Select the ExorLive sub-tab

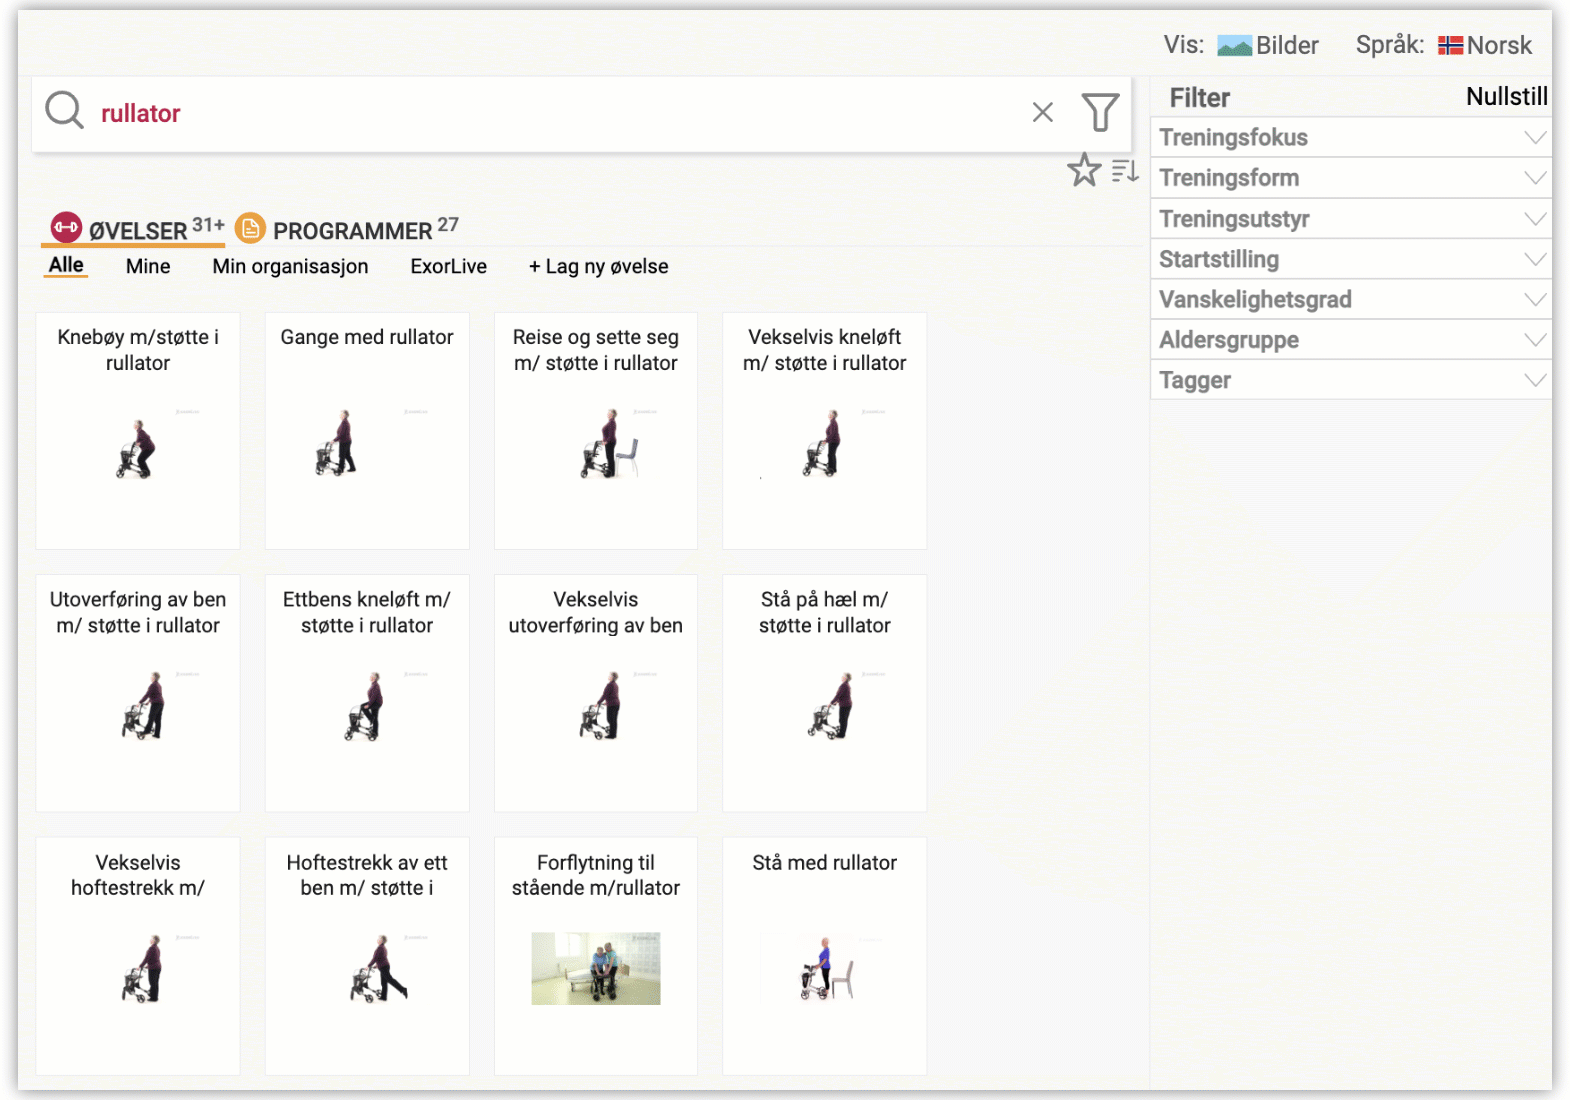[x=448, y=267]
